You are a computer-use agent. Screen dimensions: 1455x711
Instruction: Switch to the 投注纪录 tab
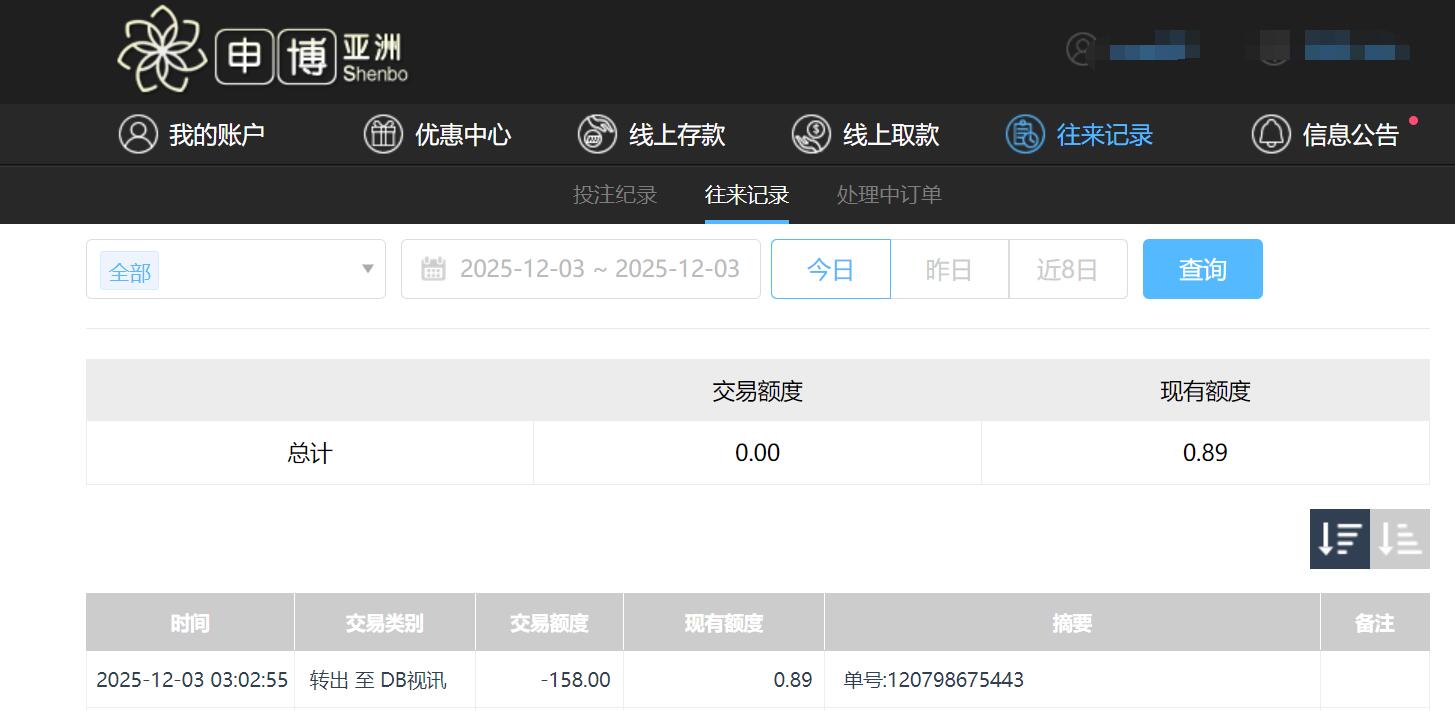(614, 194)
